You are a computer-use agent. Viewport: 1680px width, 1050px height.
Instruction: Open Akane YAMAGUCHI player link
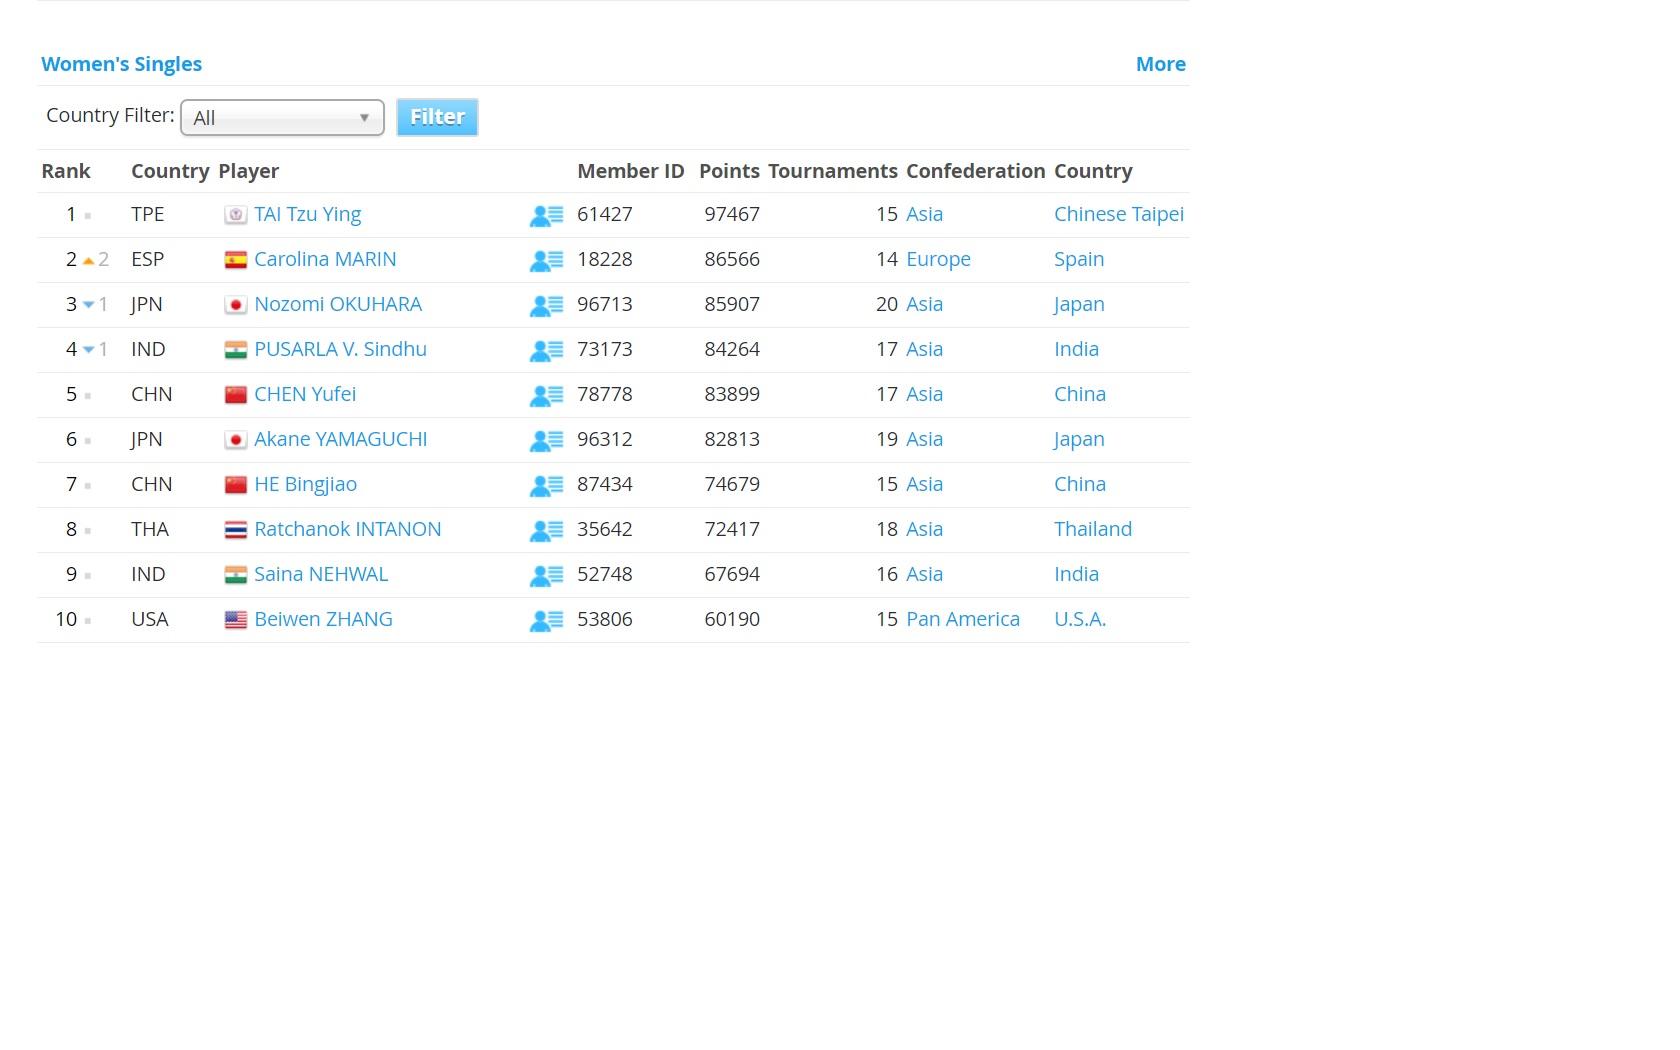point(340,439)
